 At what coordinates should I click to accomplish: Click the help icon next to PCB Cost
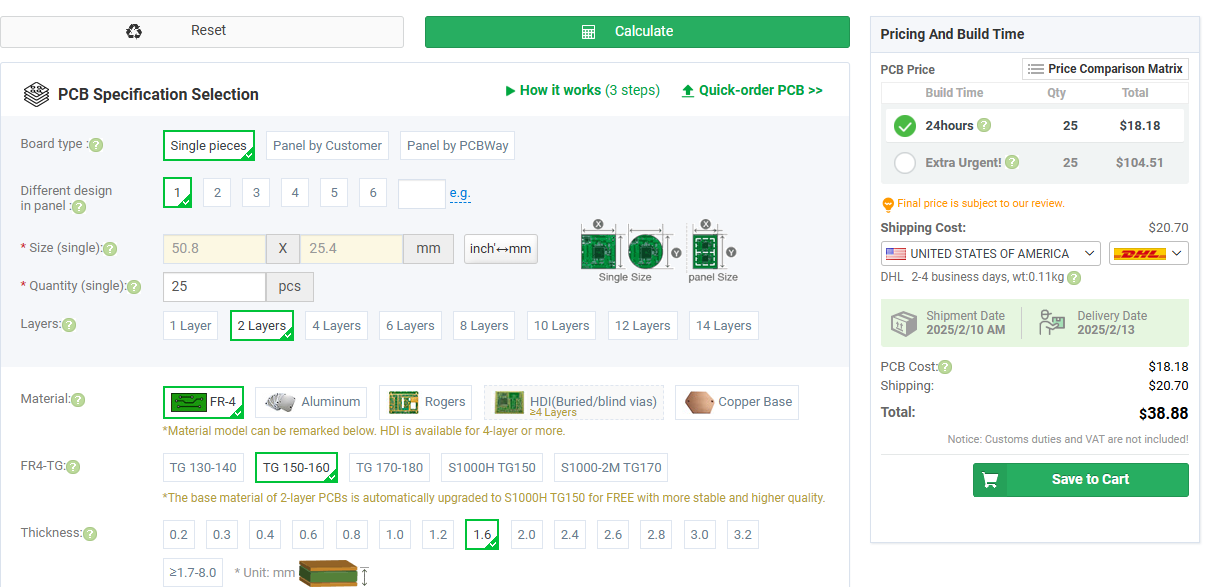pos(945,367)
